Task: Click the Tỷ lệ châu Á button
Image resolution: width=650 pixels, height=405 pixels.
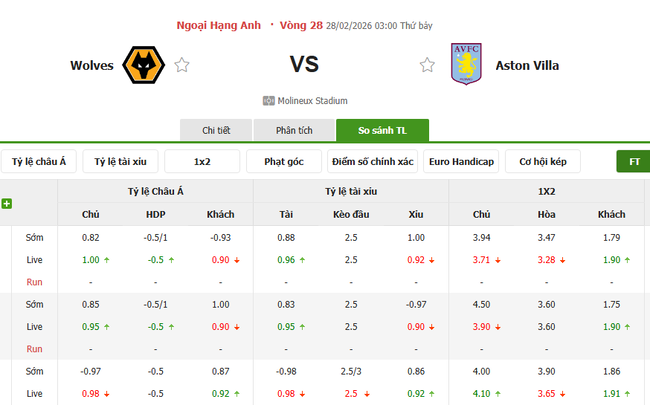Action: (40, 161)
